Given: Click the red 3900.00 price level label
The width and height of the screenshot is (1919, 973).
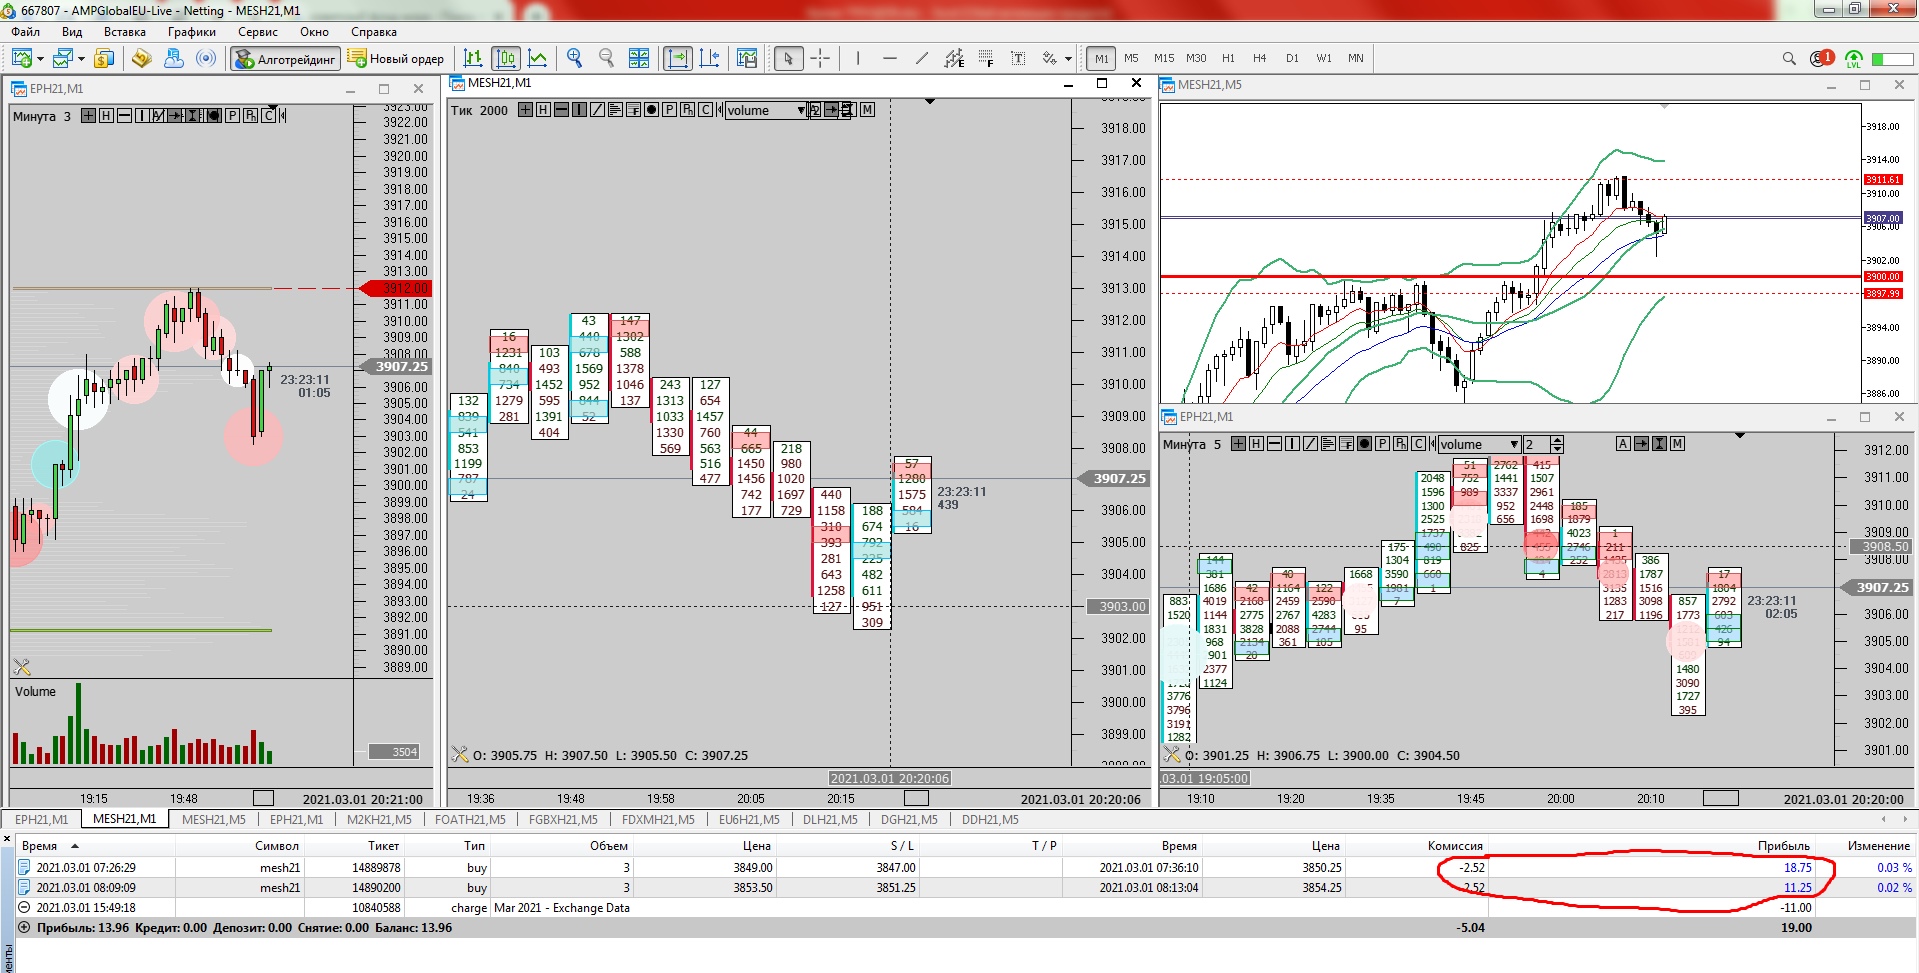Looking at the screenshot, I should [x=1882, y=277].
